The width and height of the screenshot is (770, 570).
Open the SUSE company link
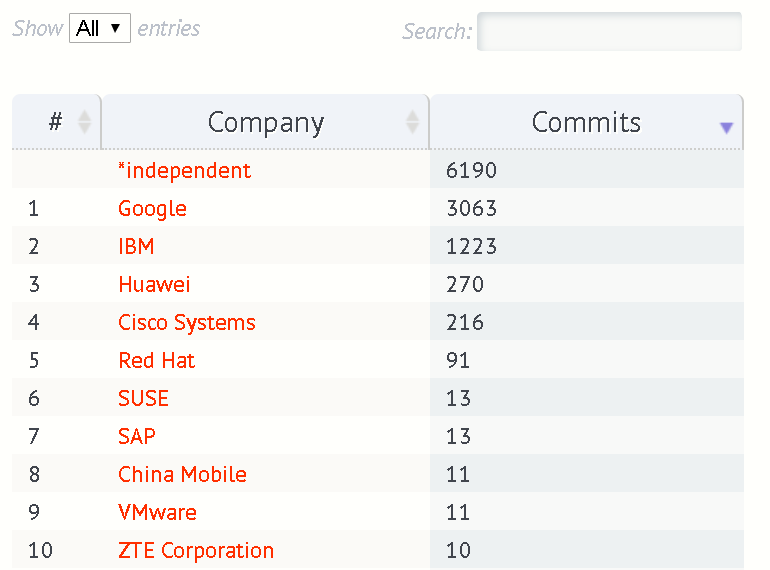(x=143, y=398)
